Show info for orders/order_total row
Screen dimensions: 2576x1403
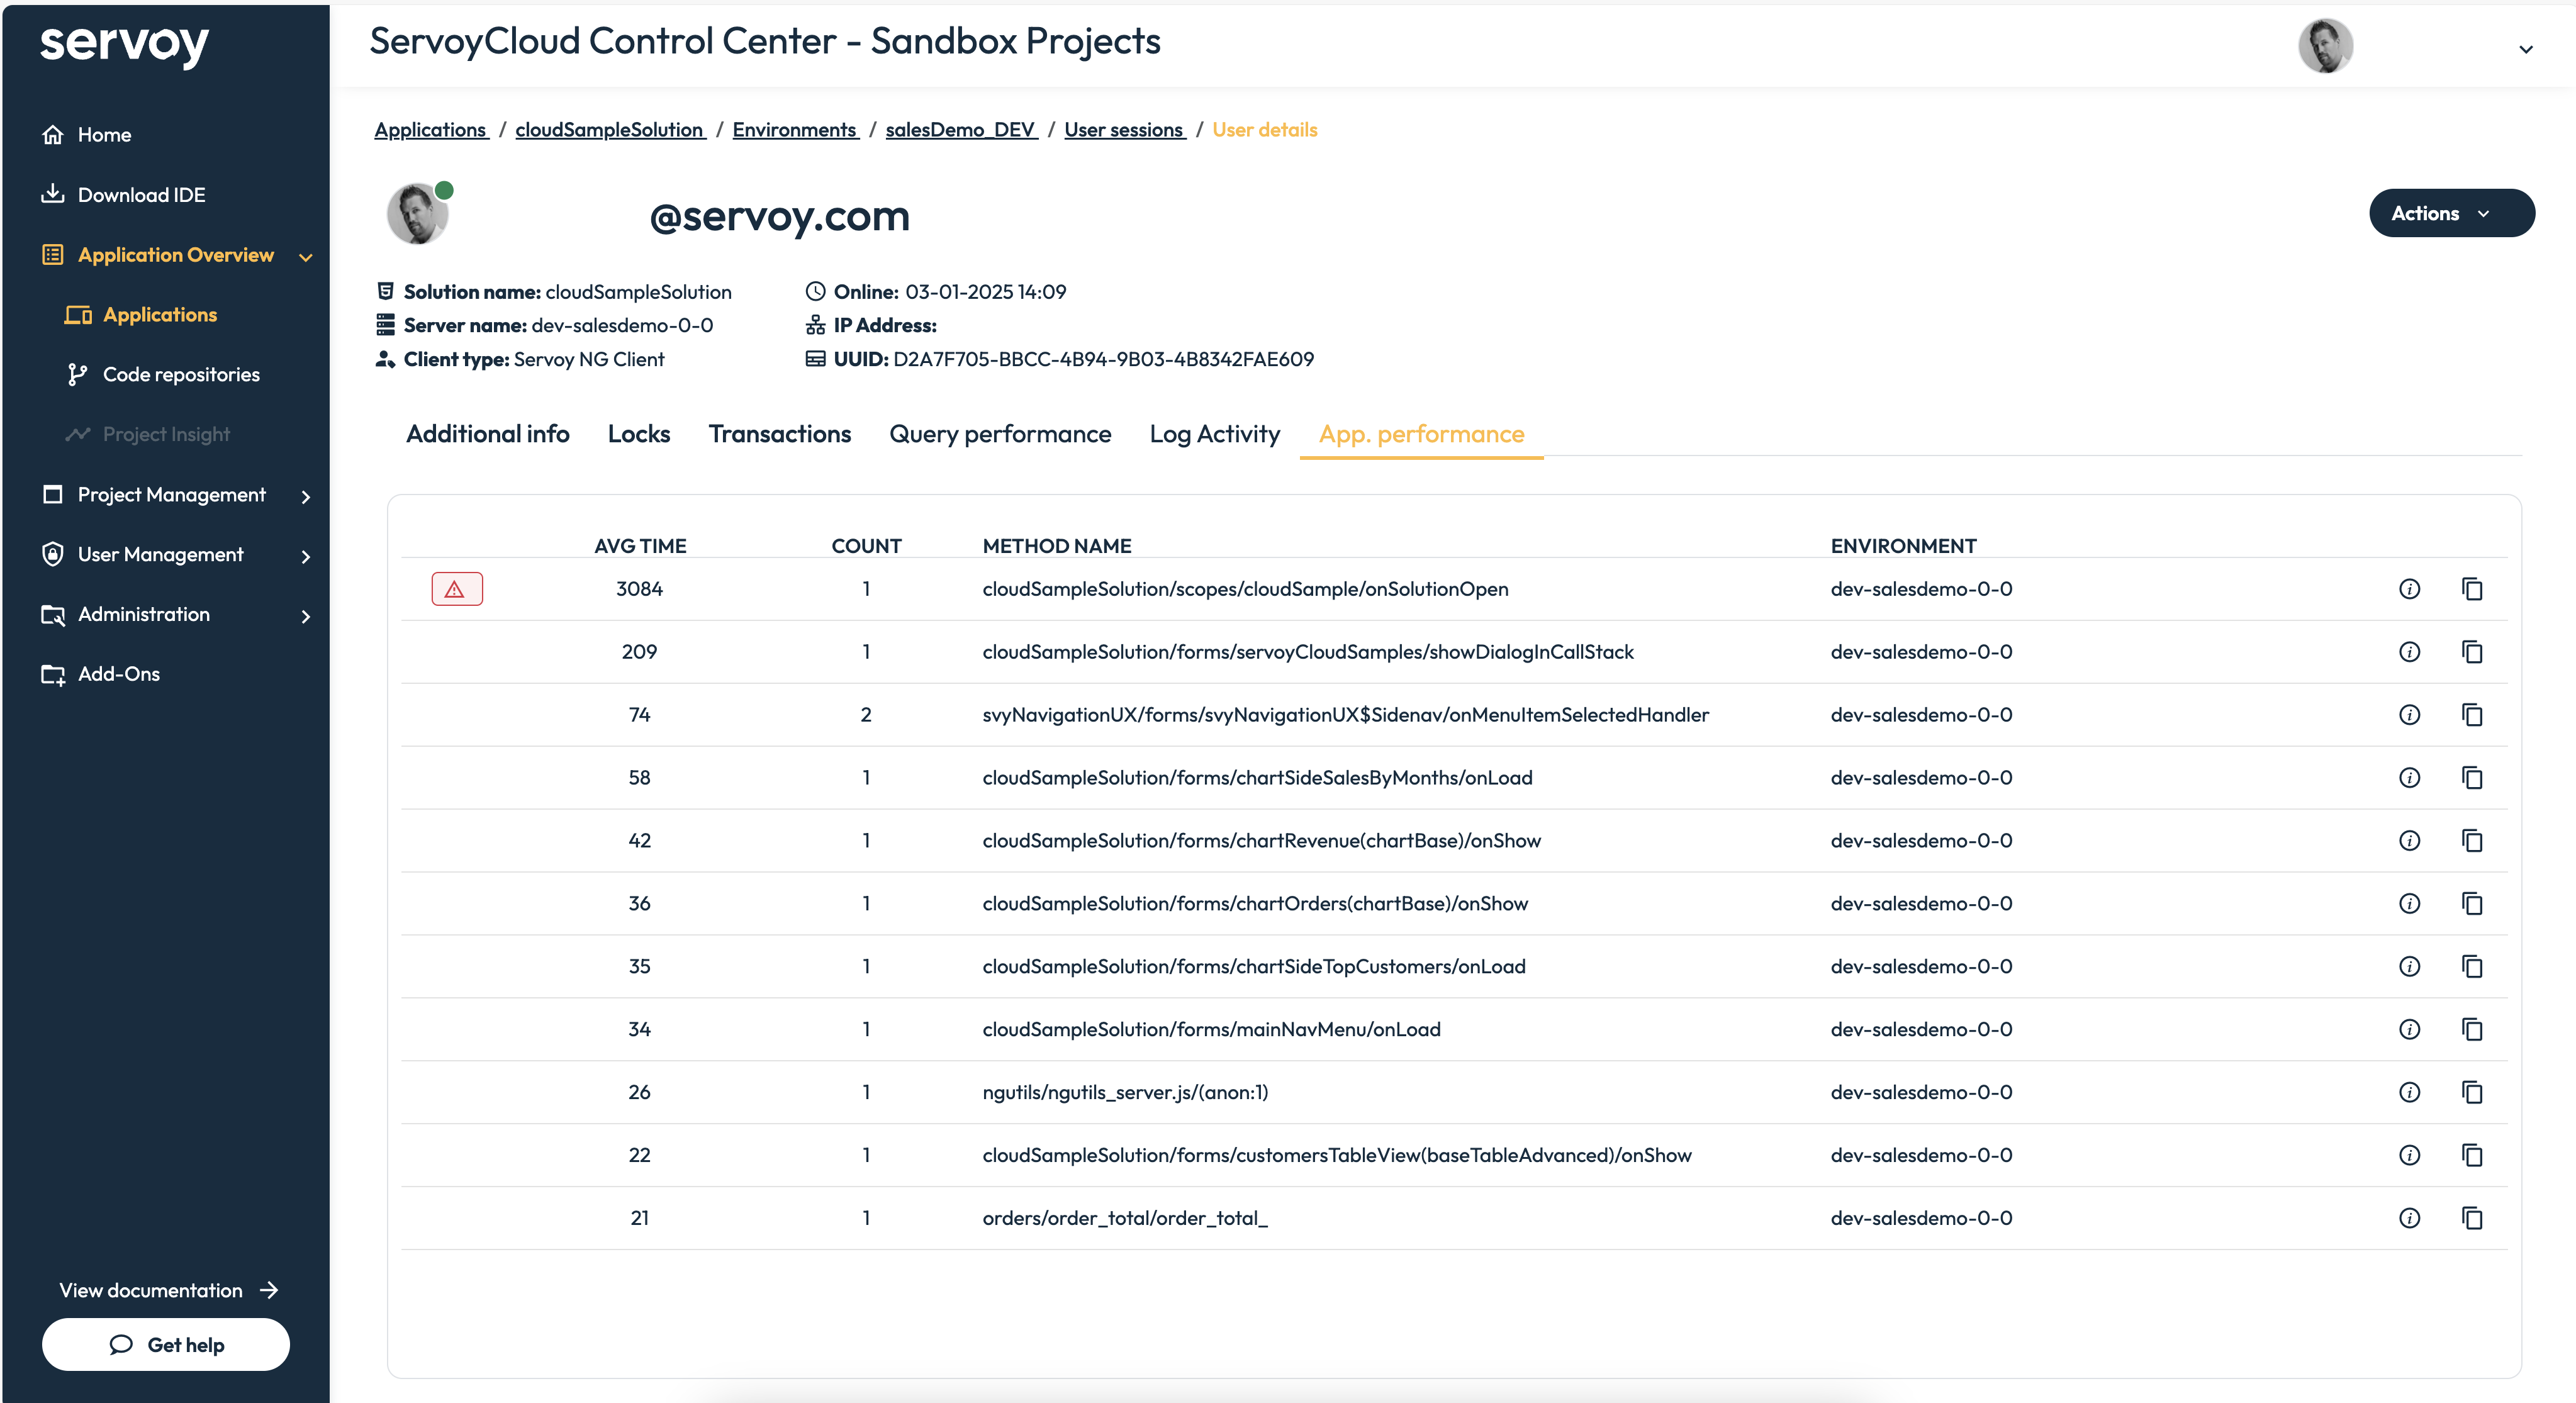(2409, 1218)
